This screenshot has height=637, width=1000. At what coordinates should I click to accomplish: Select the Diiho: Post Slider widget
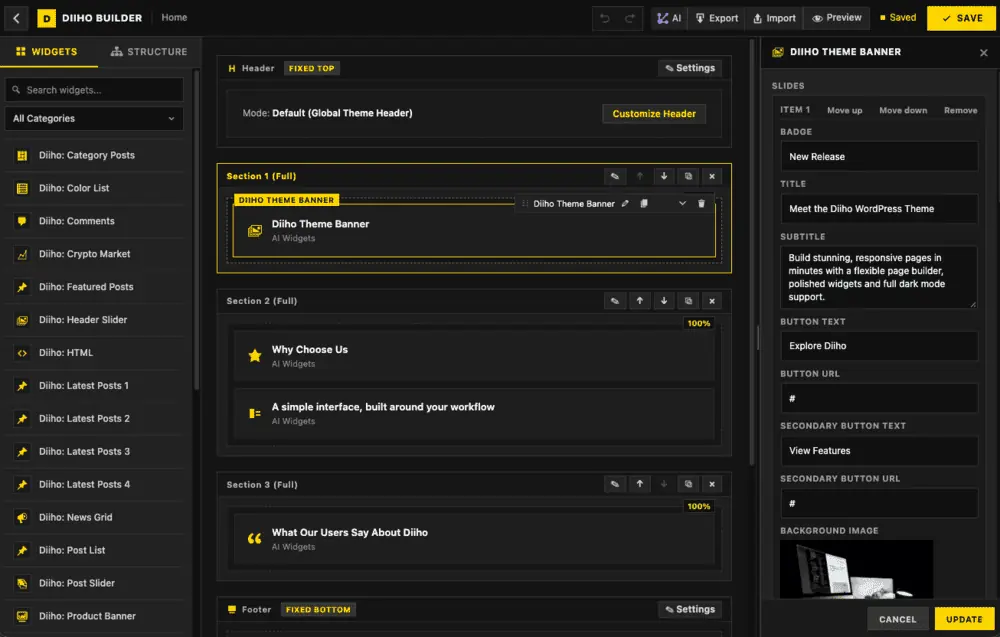[x=94, y=583]
